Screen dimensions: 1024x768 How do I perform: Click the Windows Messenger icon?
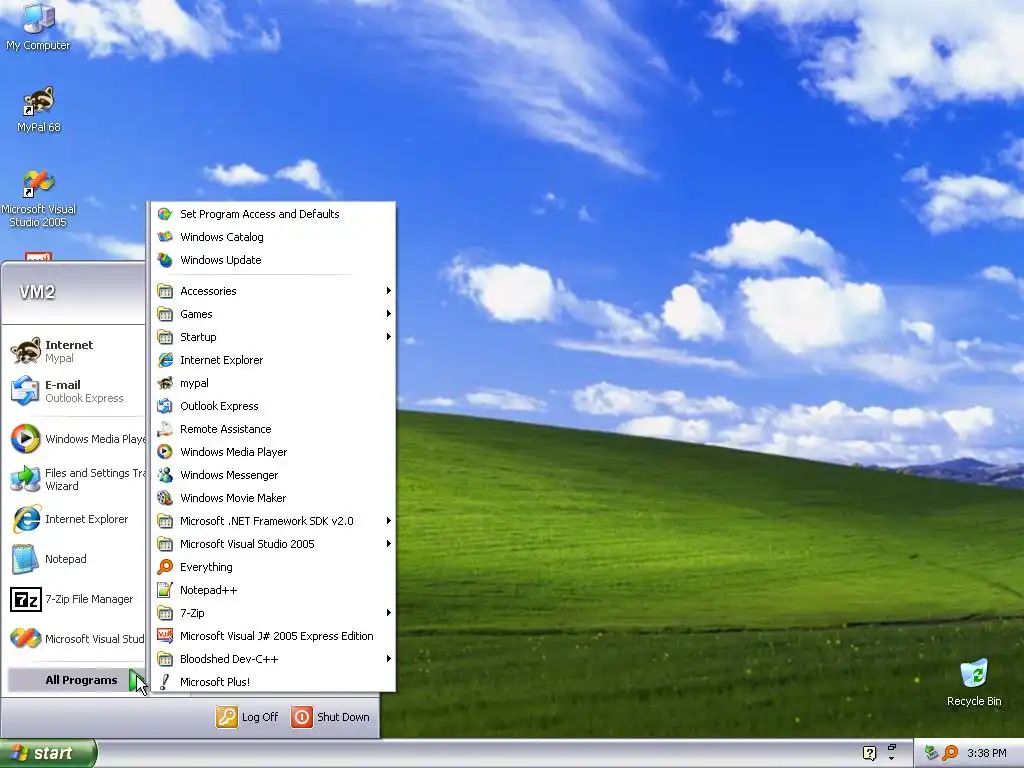pos(165,475)
